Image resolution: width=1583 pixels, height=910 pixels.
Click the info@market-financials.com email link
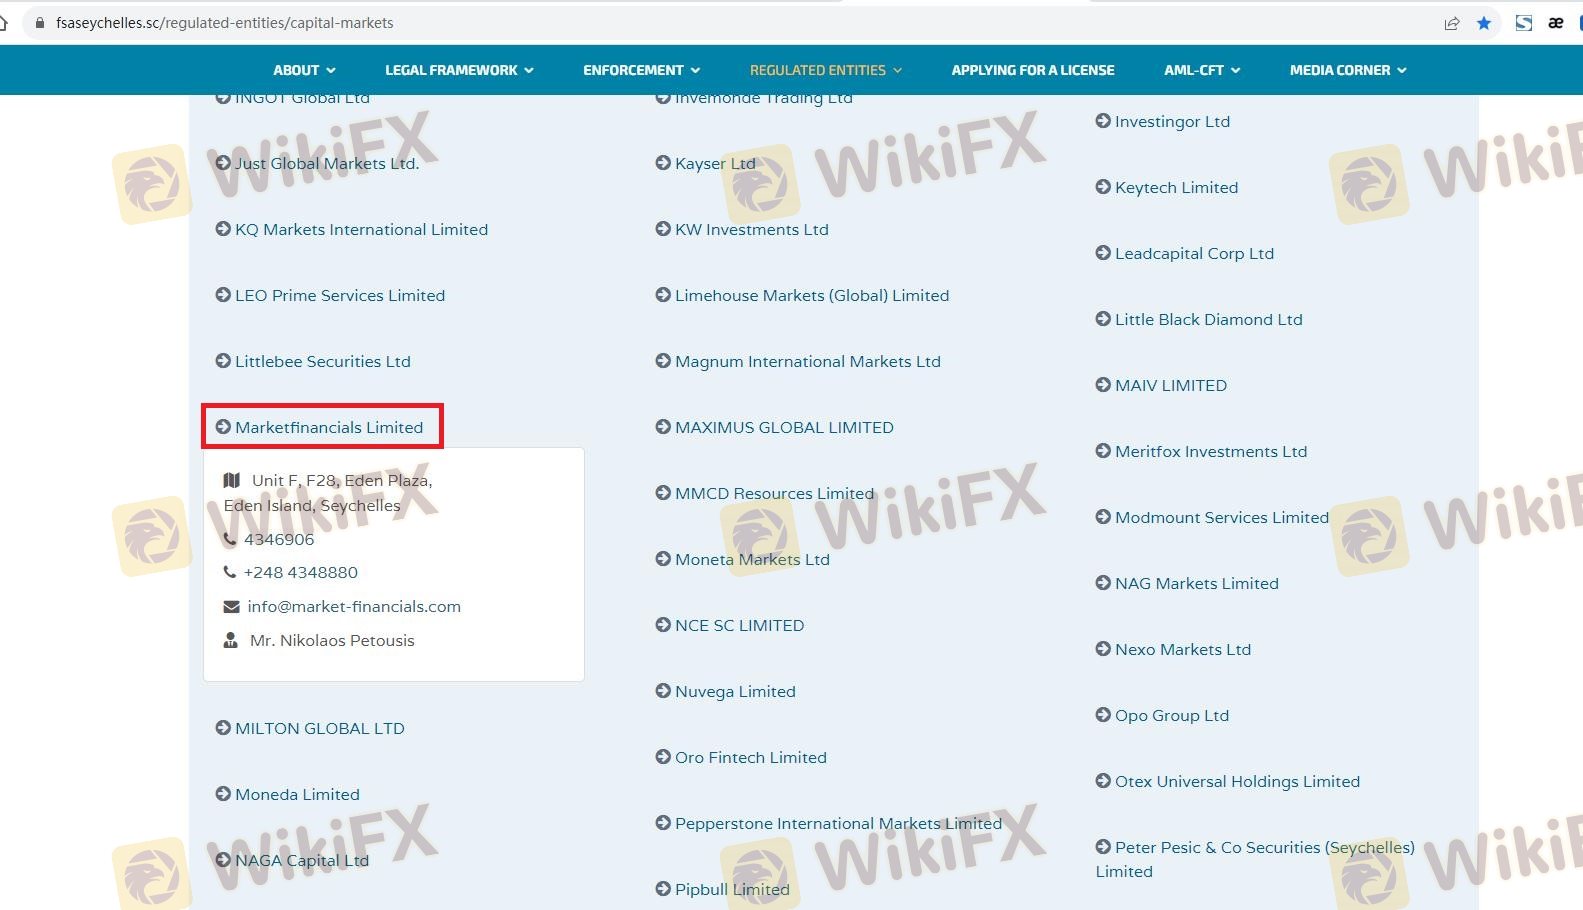[354, 607]
